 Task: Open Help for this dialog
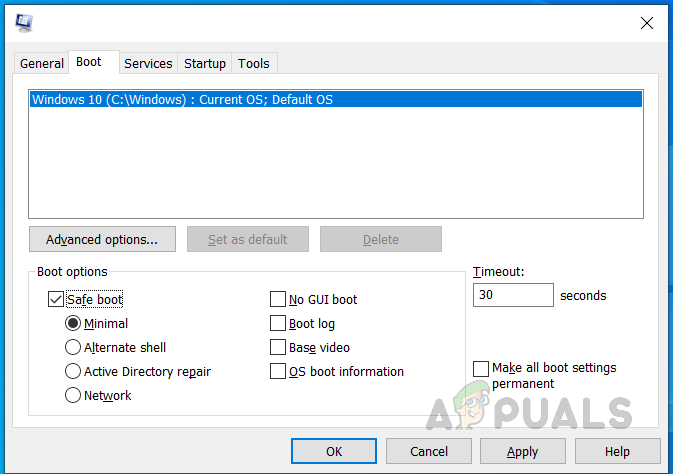tap(618, 451)
